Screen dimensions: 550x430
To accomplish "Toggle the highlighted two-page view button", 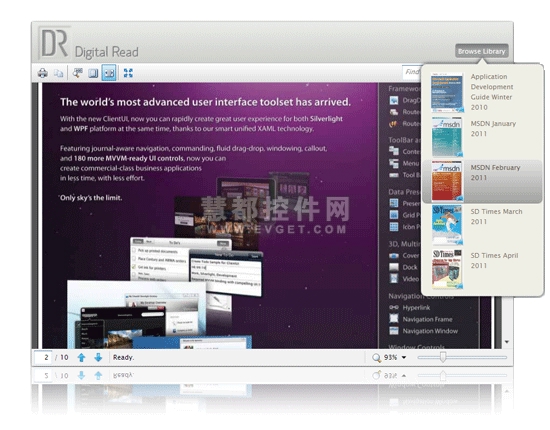I will coord(109,73).
